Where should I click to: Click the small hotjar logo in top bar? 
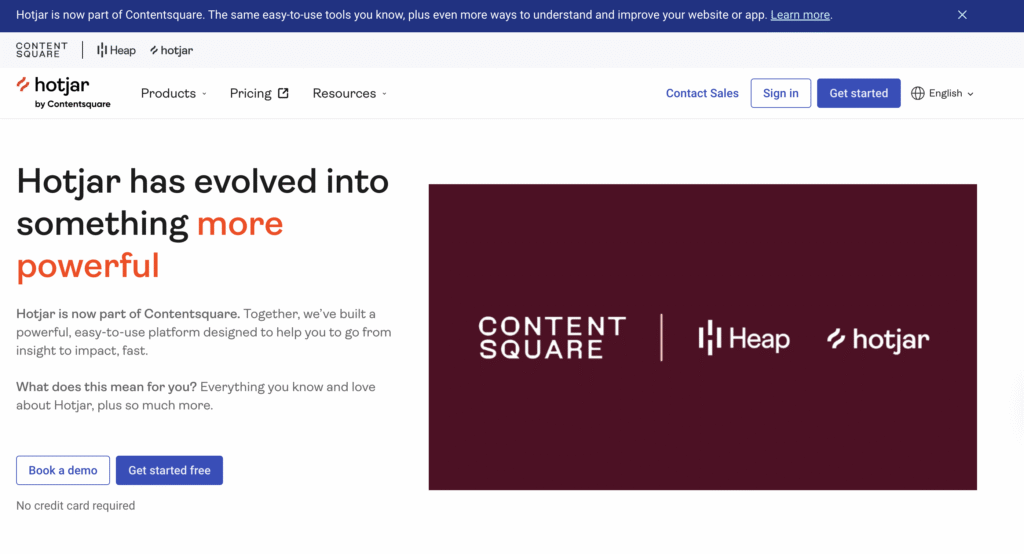click(x=171, y=50)
